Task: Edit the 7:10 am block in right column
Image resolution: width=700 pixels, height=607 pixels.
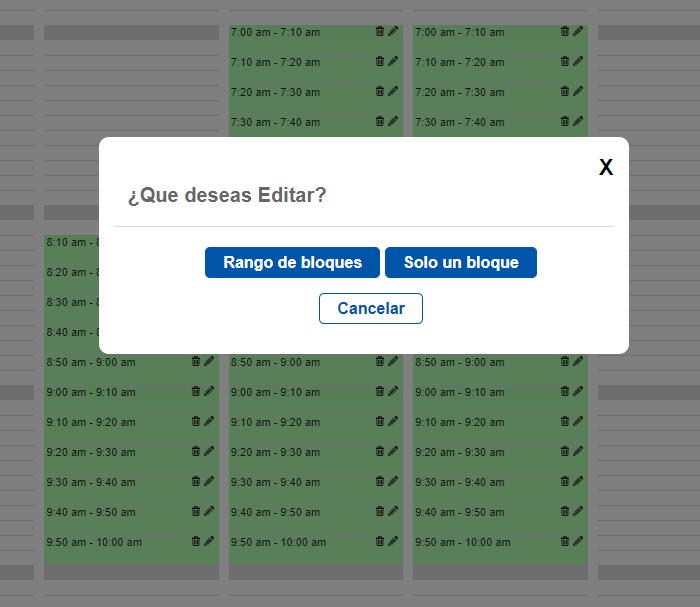Action: (578, 61)
